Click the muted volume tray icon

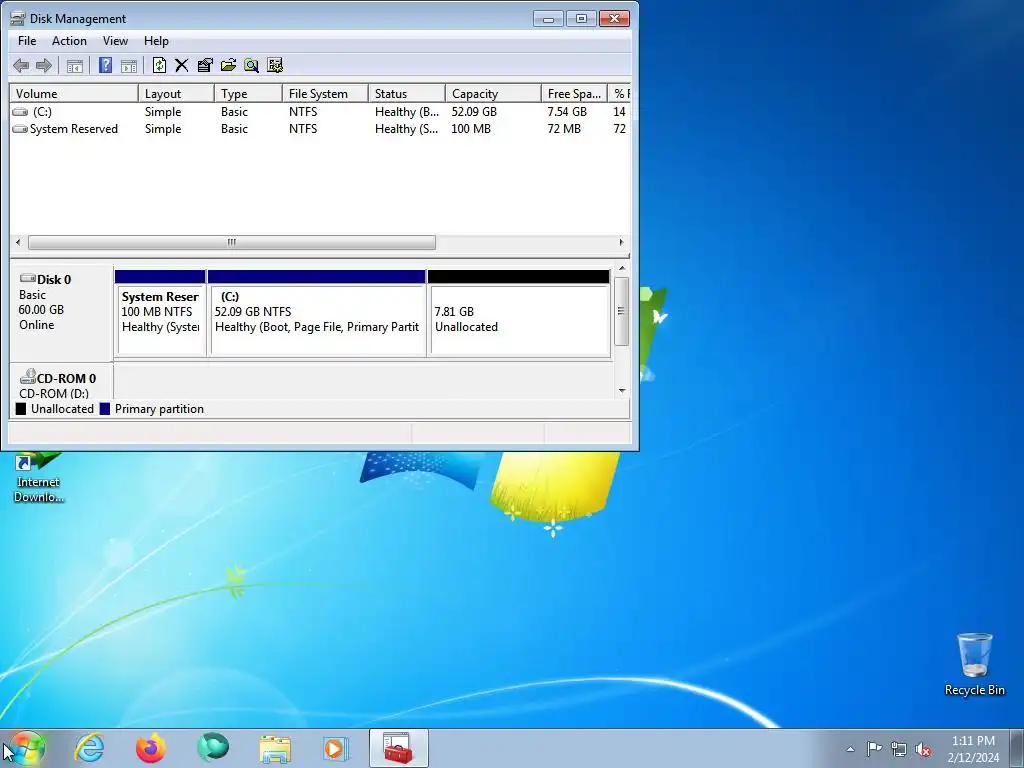[x=923, y=749]
